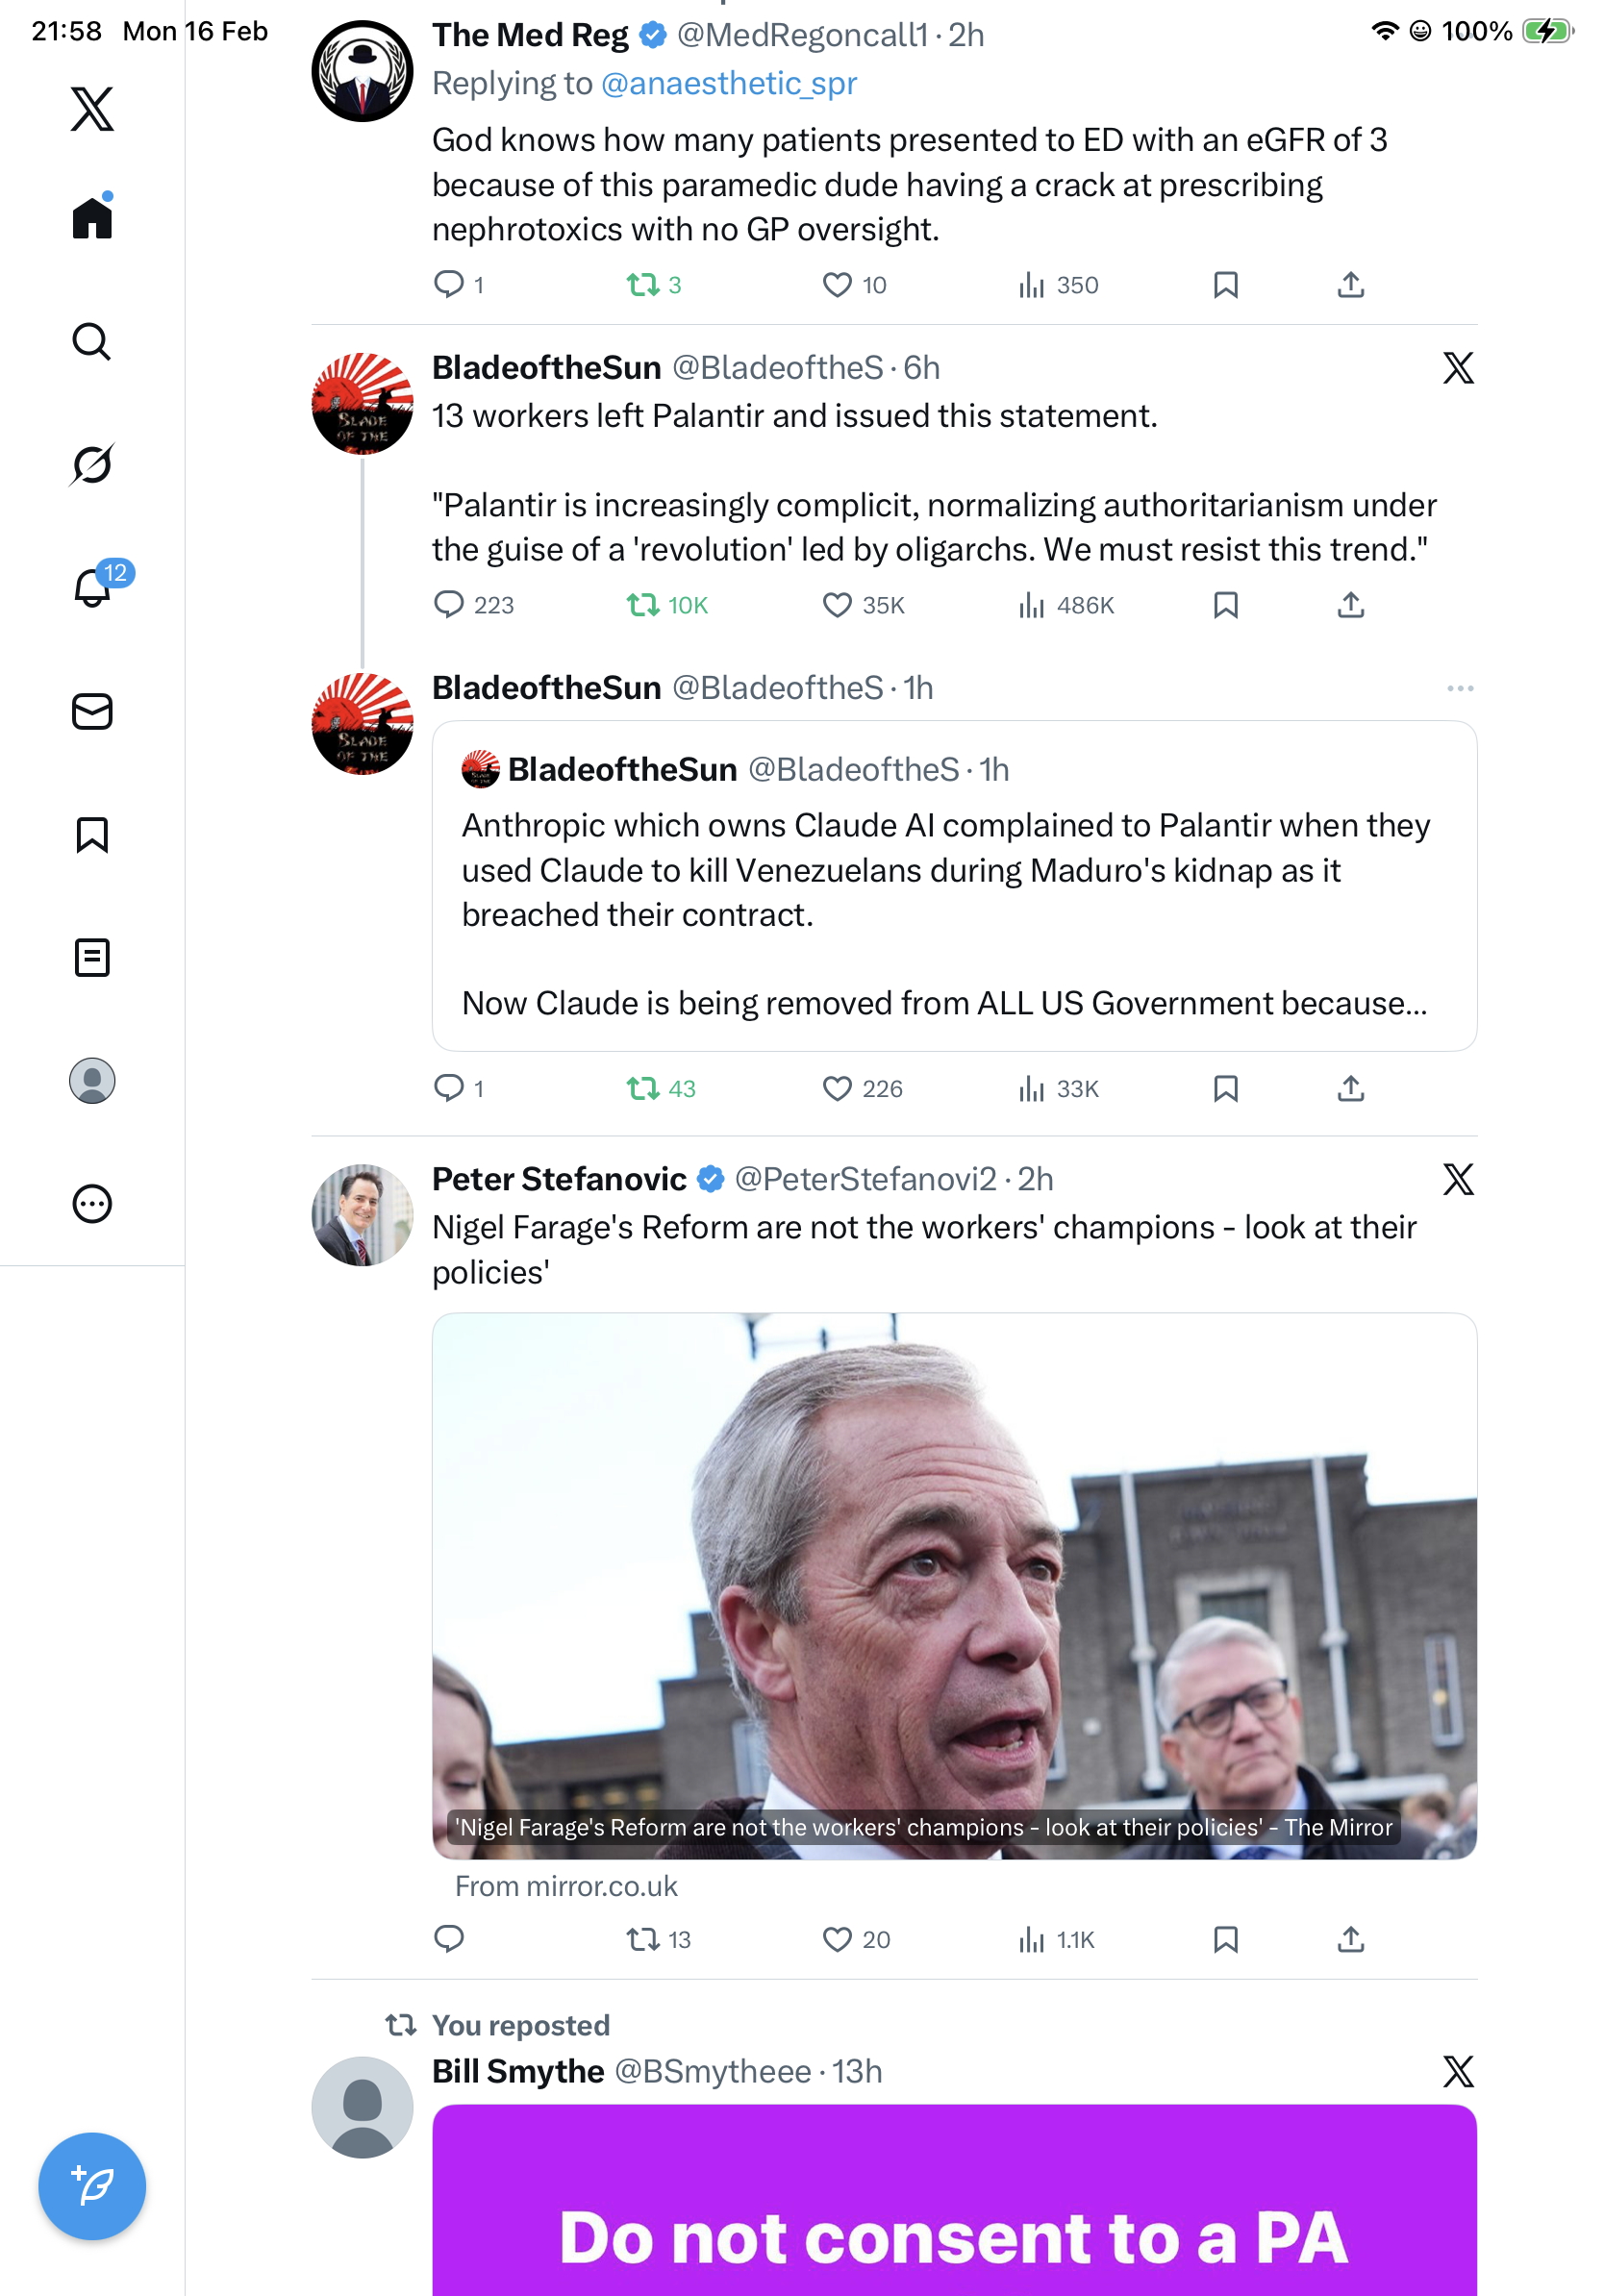1604x2296 pixels.
Task: Go to Home in the sidebar
Action: [x=92, y=218]
